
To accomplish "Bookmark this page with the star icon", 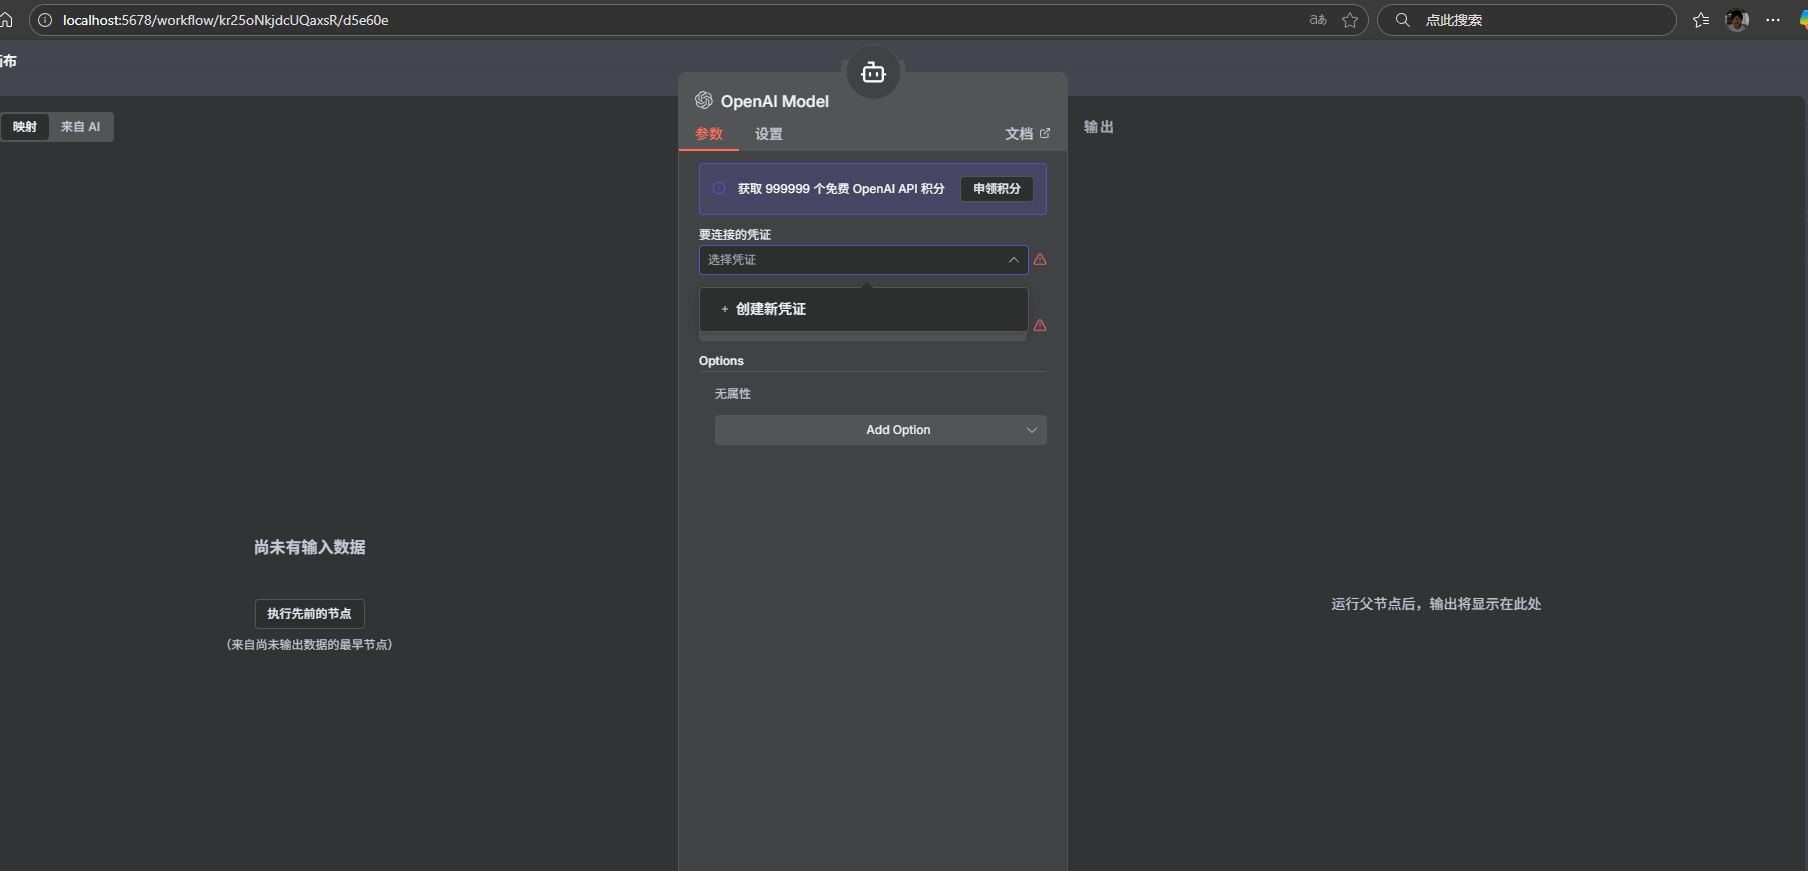I will pyautogui.click(x=1350, y=20).
